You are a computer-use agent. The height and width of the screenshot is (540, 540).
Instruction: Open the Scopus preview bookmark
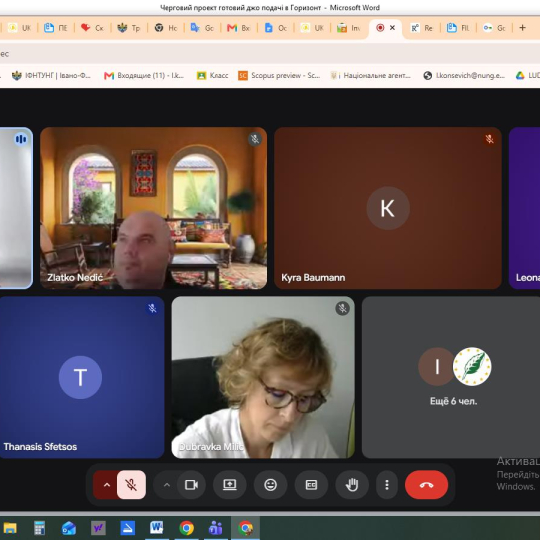coord(279,75)
